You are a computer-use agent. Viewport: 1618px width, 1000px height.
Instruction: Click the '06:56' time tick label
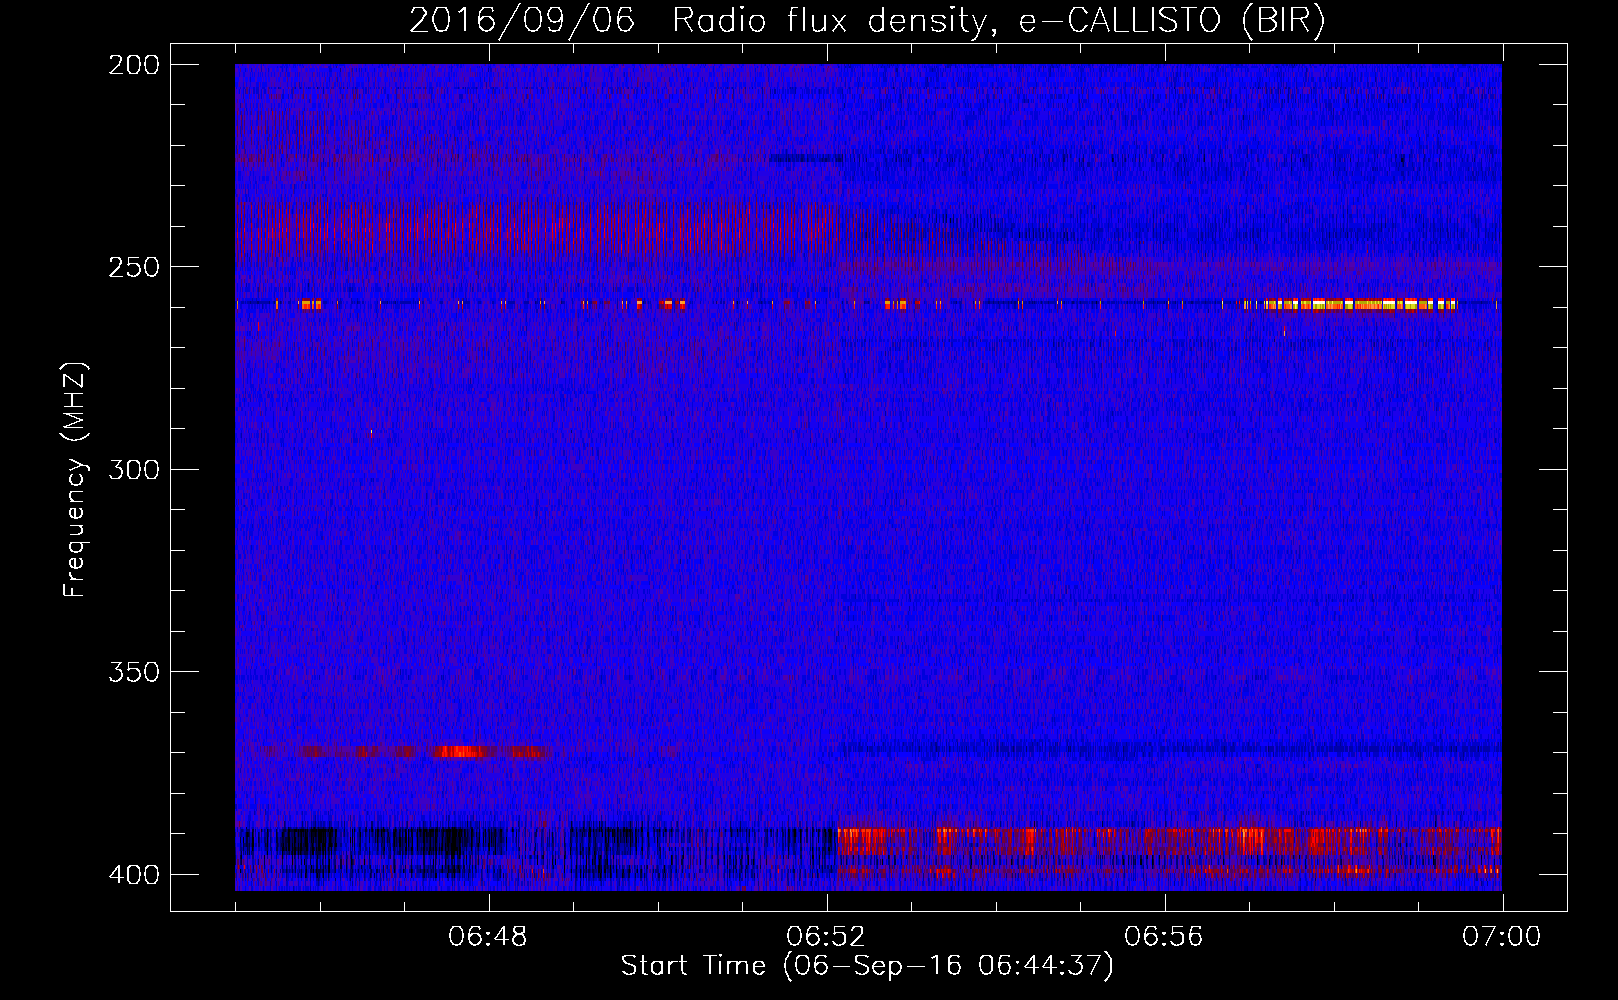(1164, 937)
